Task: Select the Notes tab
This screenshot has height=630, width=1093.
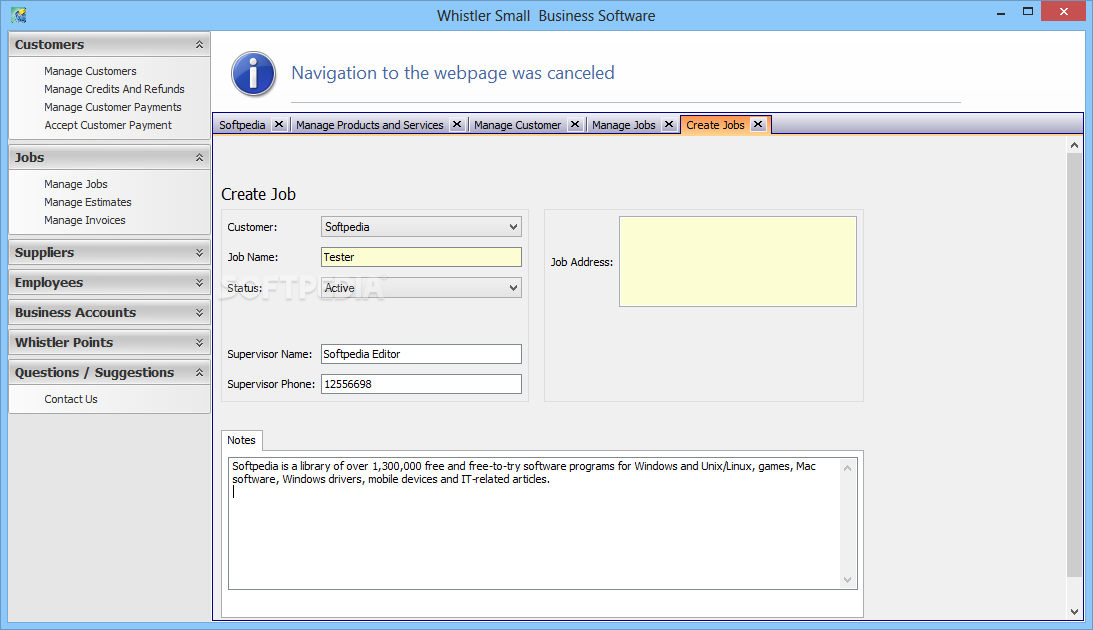Action: (x=241, y=440)
